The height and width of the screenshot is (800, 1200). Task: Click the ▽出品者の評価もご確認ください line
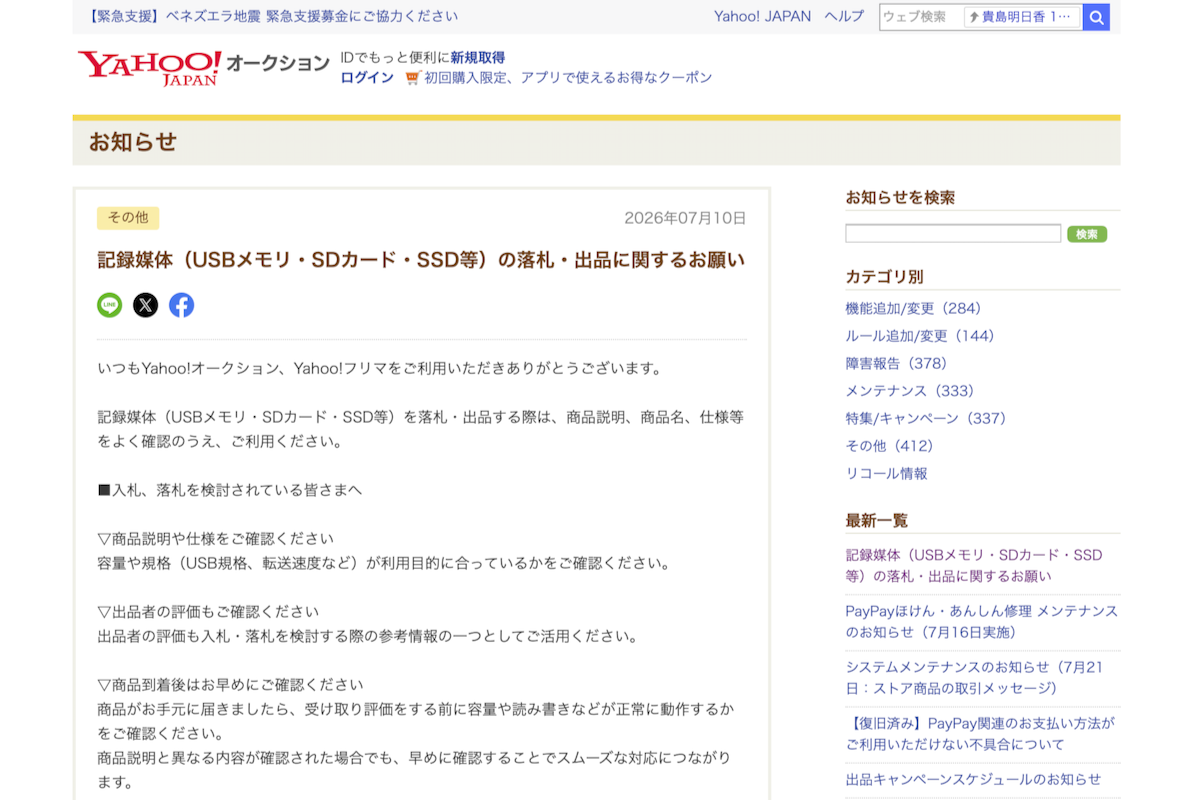tap(208, 611)
